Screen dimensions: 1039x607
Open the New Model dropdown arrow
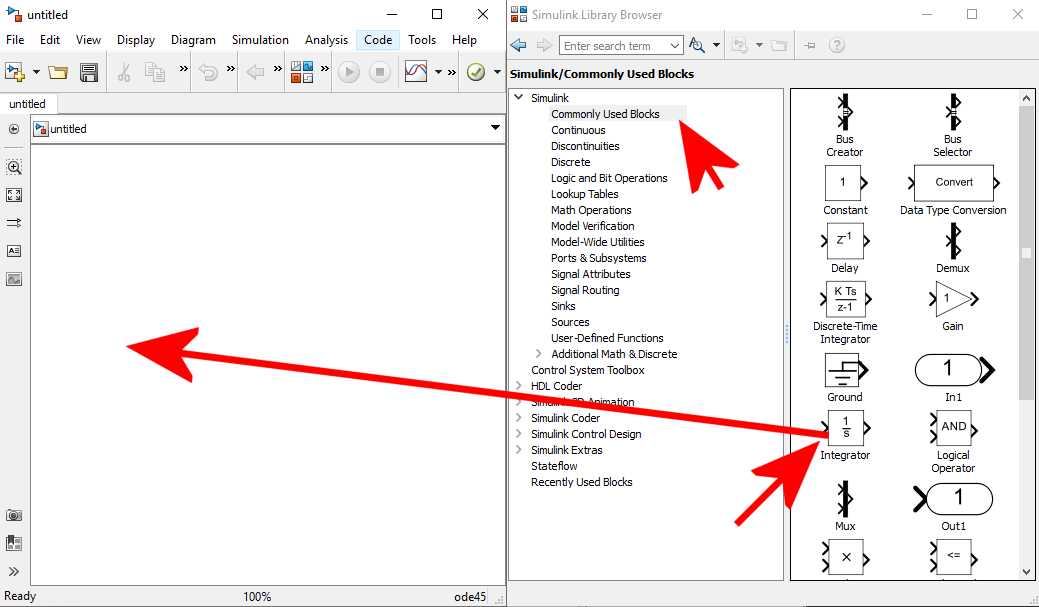(36, 72)
